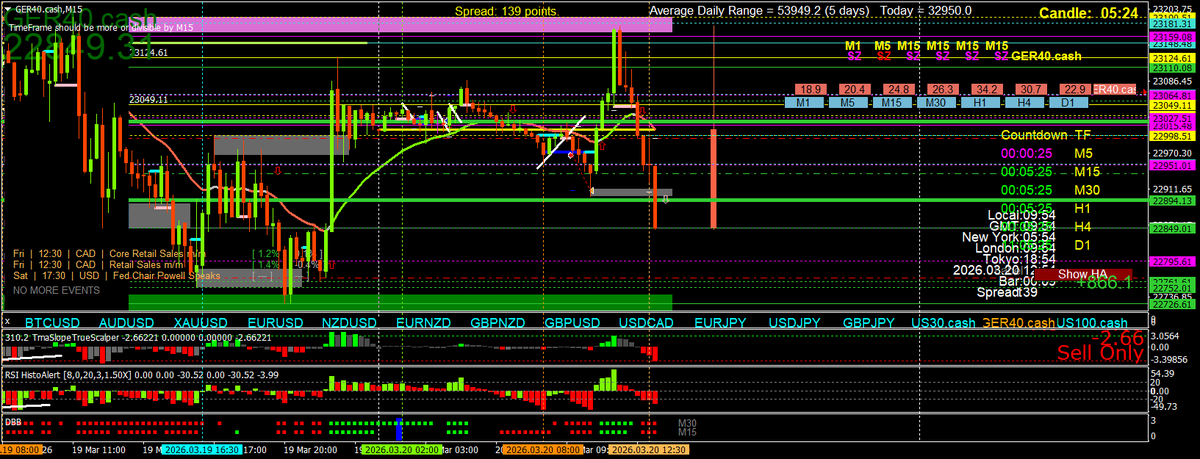Select USDJPY in the symbol bar
This screenshot has height=459, width=1200.
coord(795,323)
